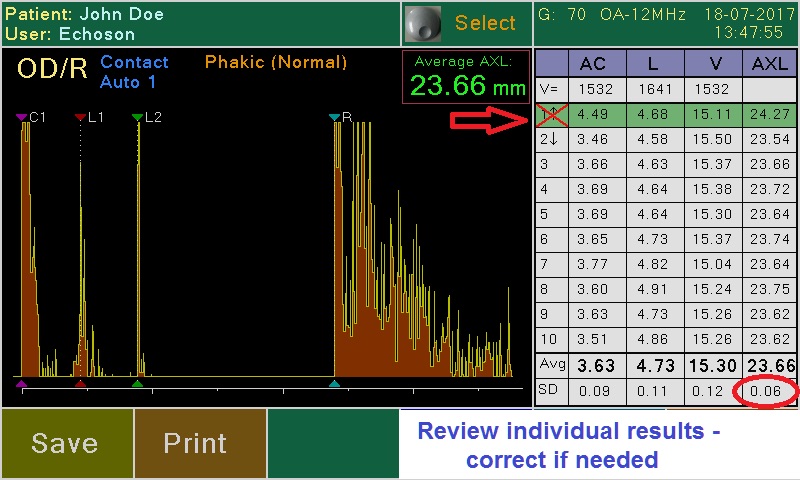Click the Avg lens value 4.73

pos(655,366)
